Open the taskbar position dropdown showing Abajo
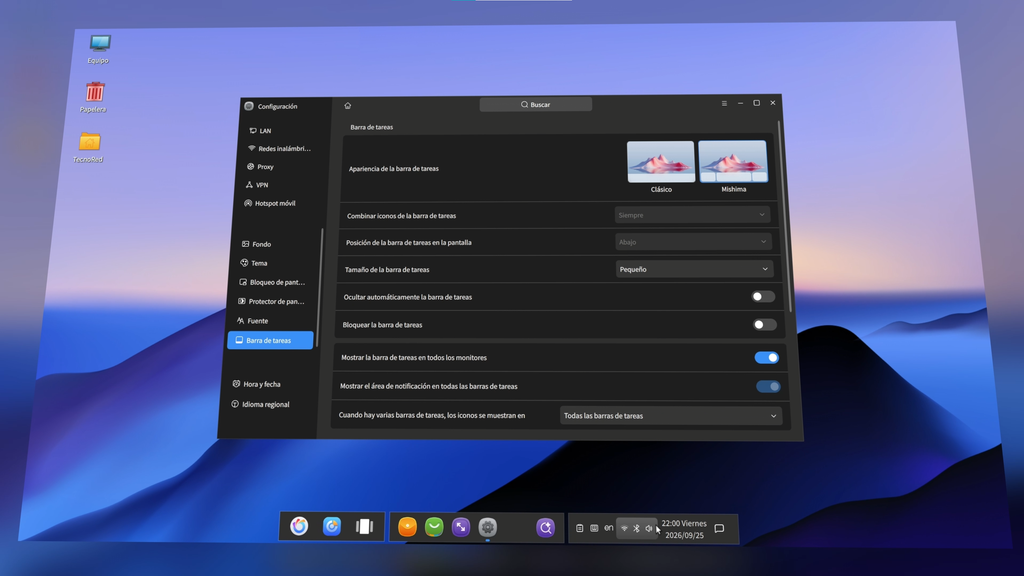Screen dimensions: 1024x576 click(x=694, y=242)
